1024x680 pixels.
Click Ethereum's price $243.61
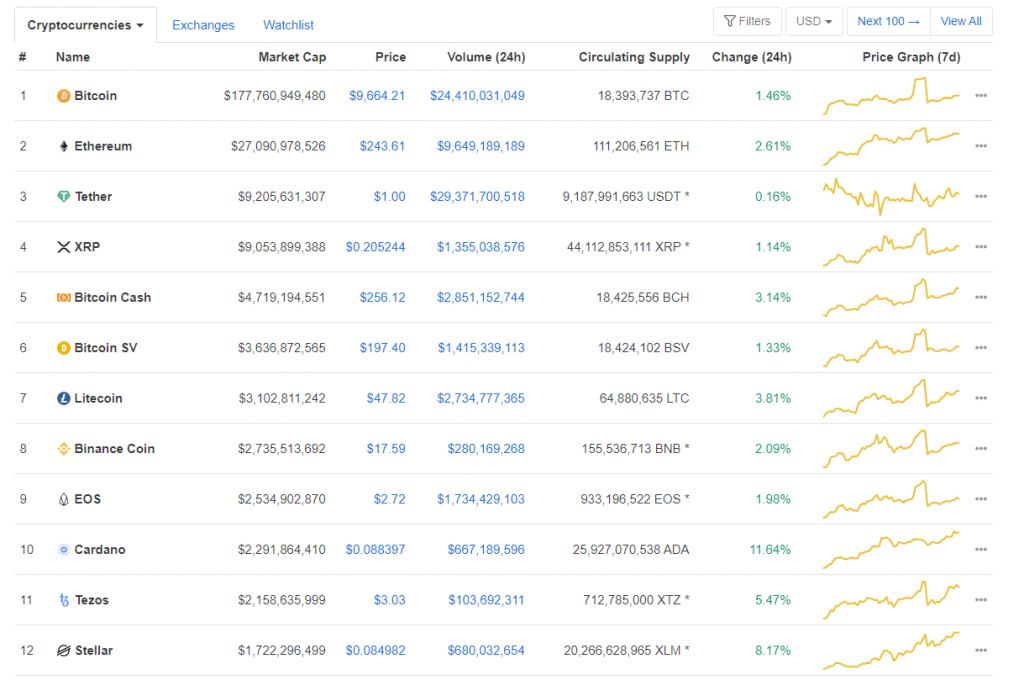click(382, 146)
